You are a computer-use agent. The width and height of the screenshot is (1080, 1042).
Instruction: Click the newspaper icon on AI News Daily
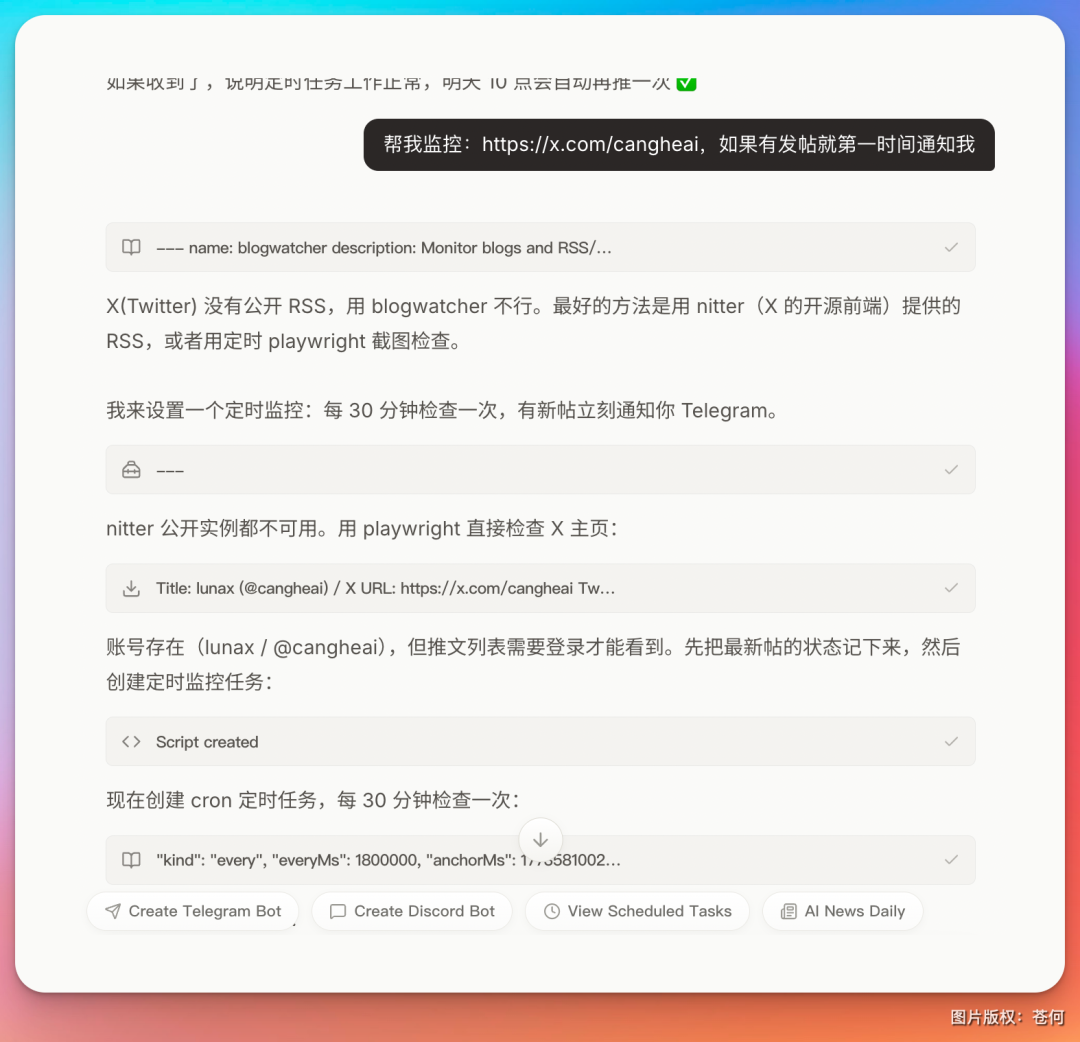click(787, 911)
